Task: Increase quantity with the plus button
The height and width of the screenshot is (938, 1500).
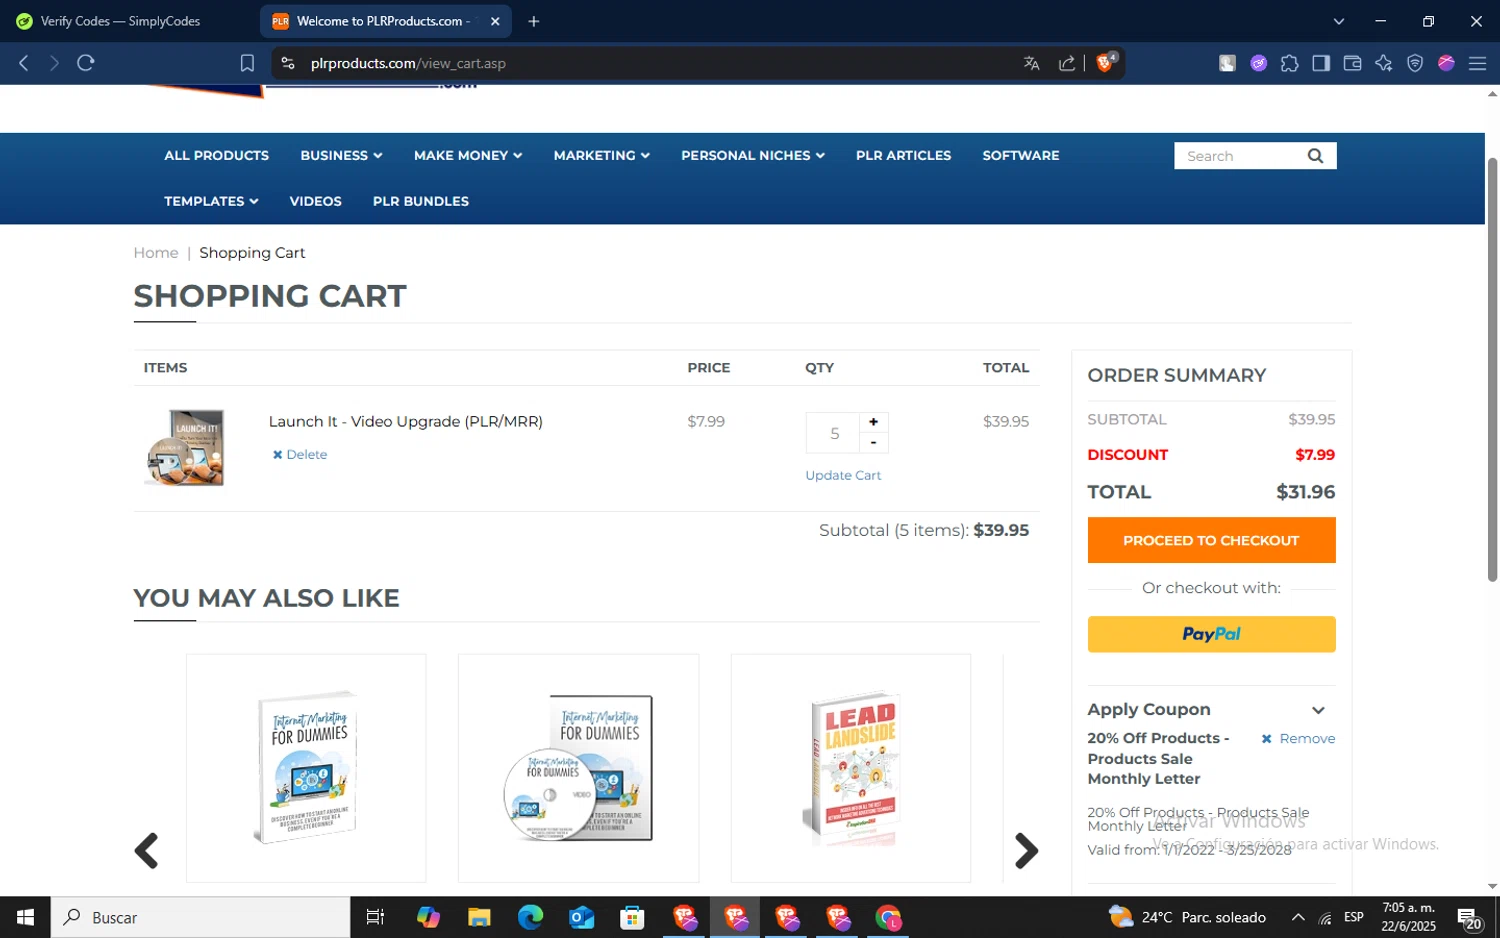Action: (873, 422)
